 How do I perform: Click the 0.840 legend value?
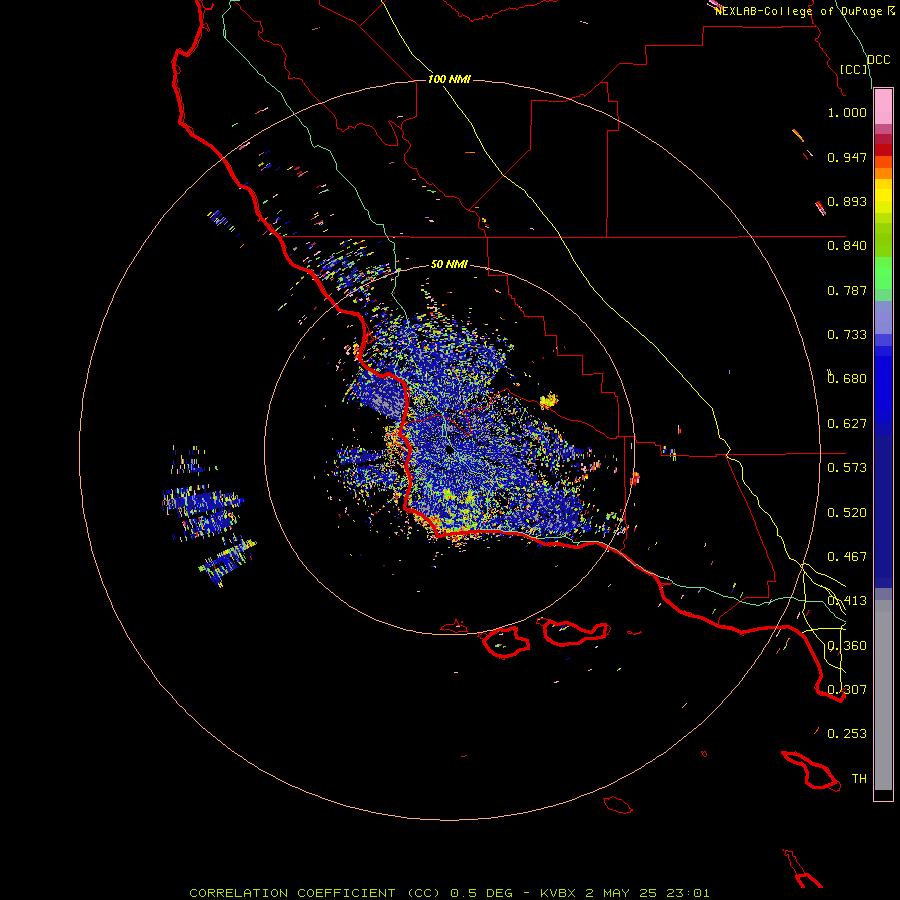click(847, 246)
